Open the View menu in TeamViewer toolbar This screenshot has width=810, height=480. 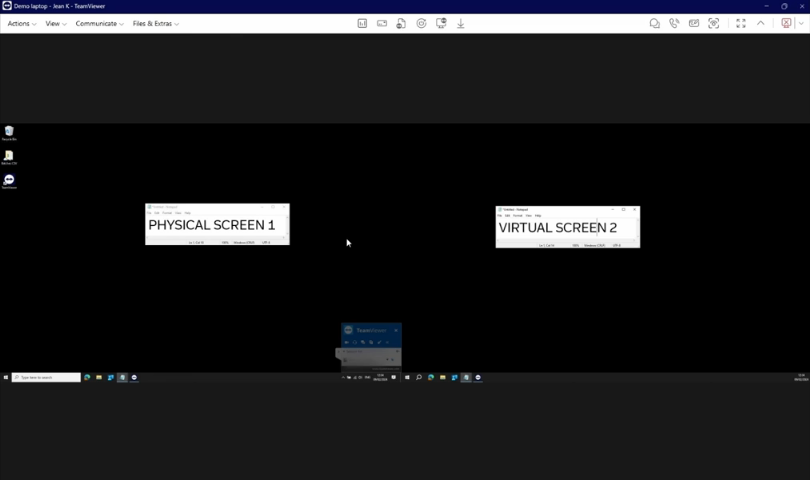tap(56, 24)
